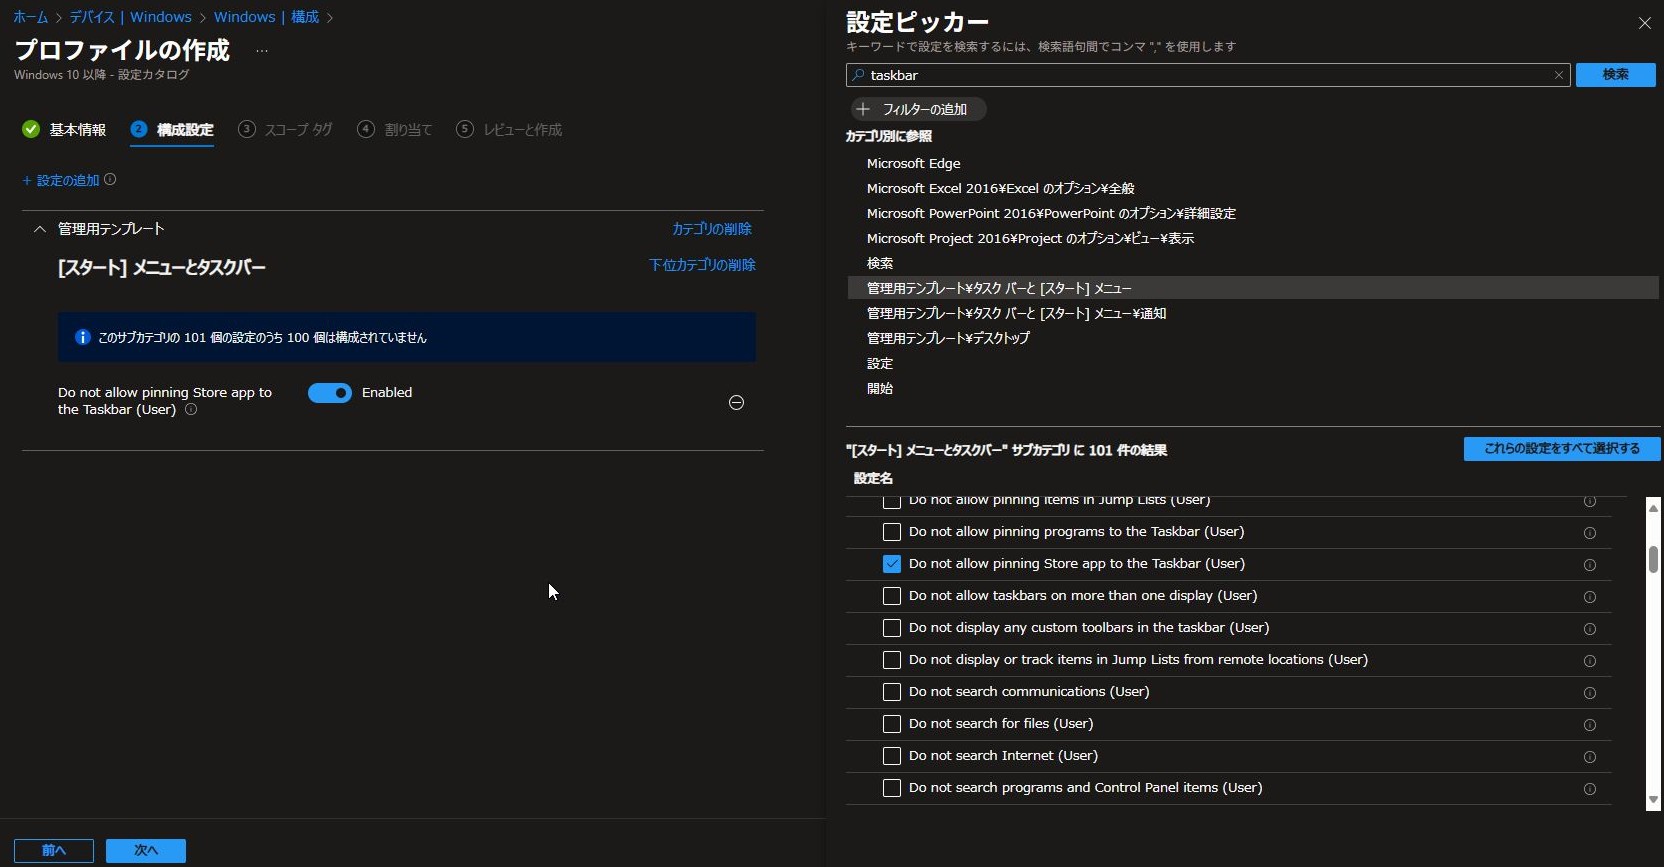The image size is (1664, 867).
Task: Click これらの設定をすべて選択する button
Action: (x=1561, y=449)
